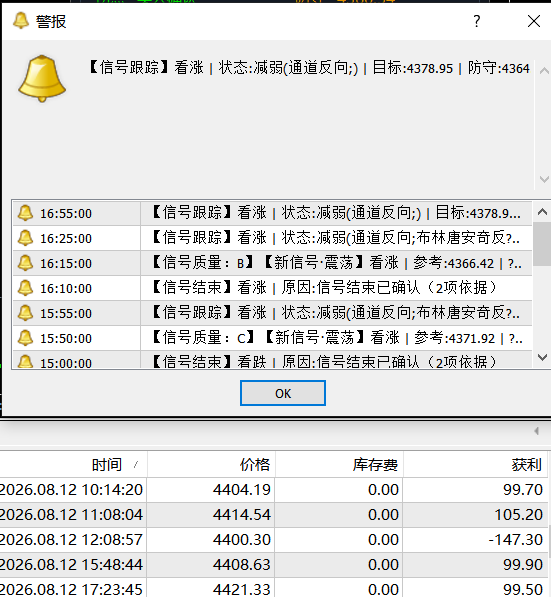
Task: Select the trade row with profit -147.30
Action: point(274,540)
